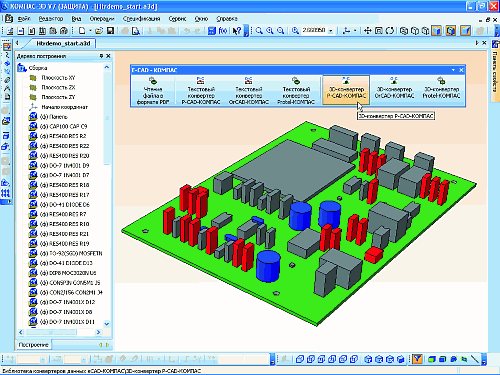
Task: Open the new document dropdown arrow
Action: coord(90,31)
